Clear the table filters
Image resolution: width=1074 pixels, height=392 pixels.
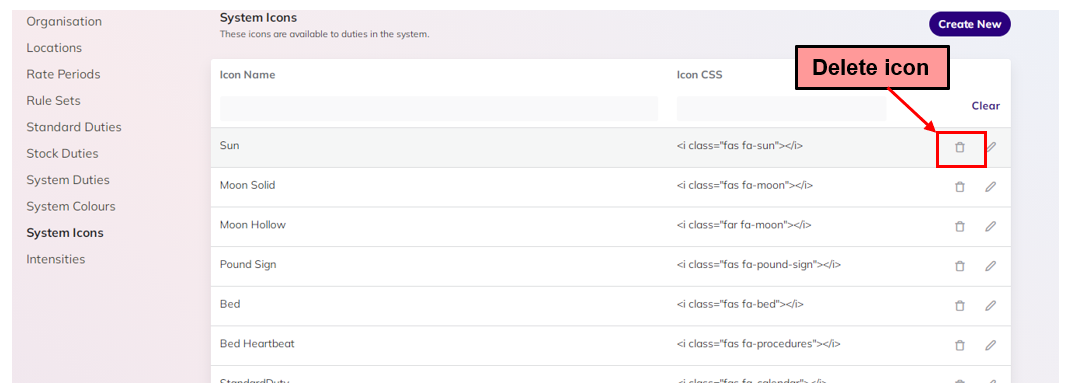pyautogui.click(x=986, y=106)
